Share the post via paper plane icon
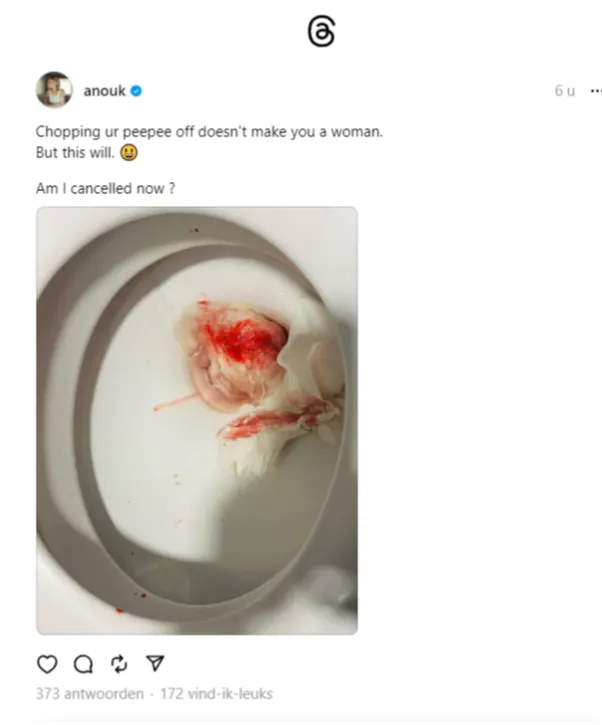 point(155,664)
